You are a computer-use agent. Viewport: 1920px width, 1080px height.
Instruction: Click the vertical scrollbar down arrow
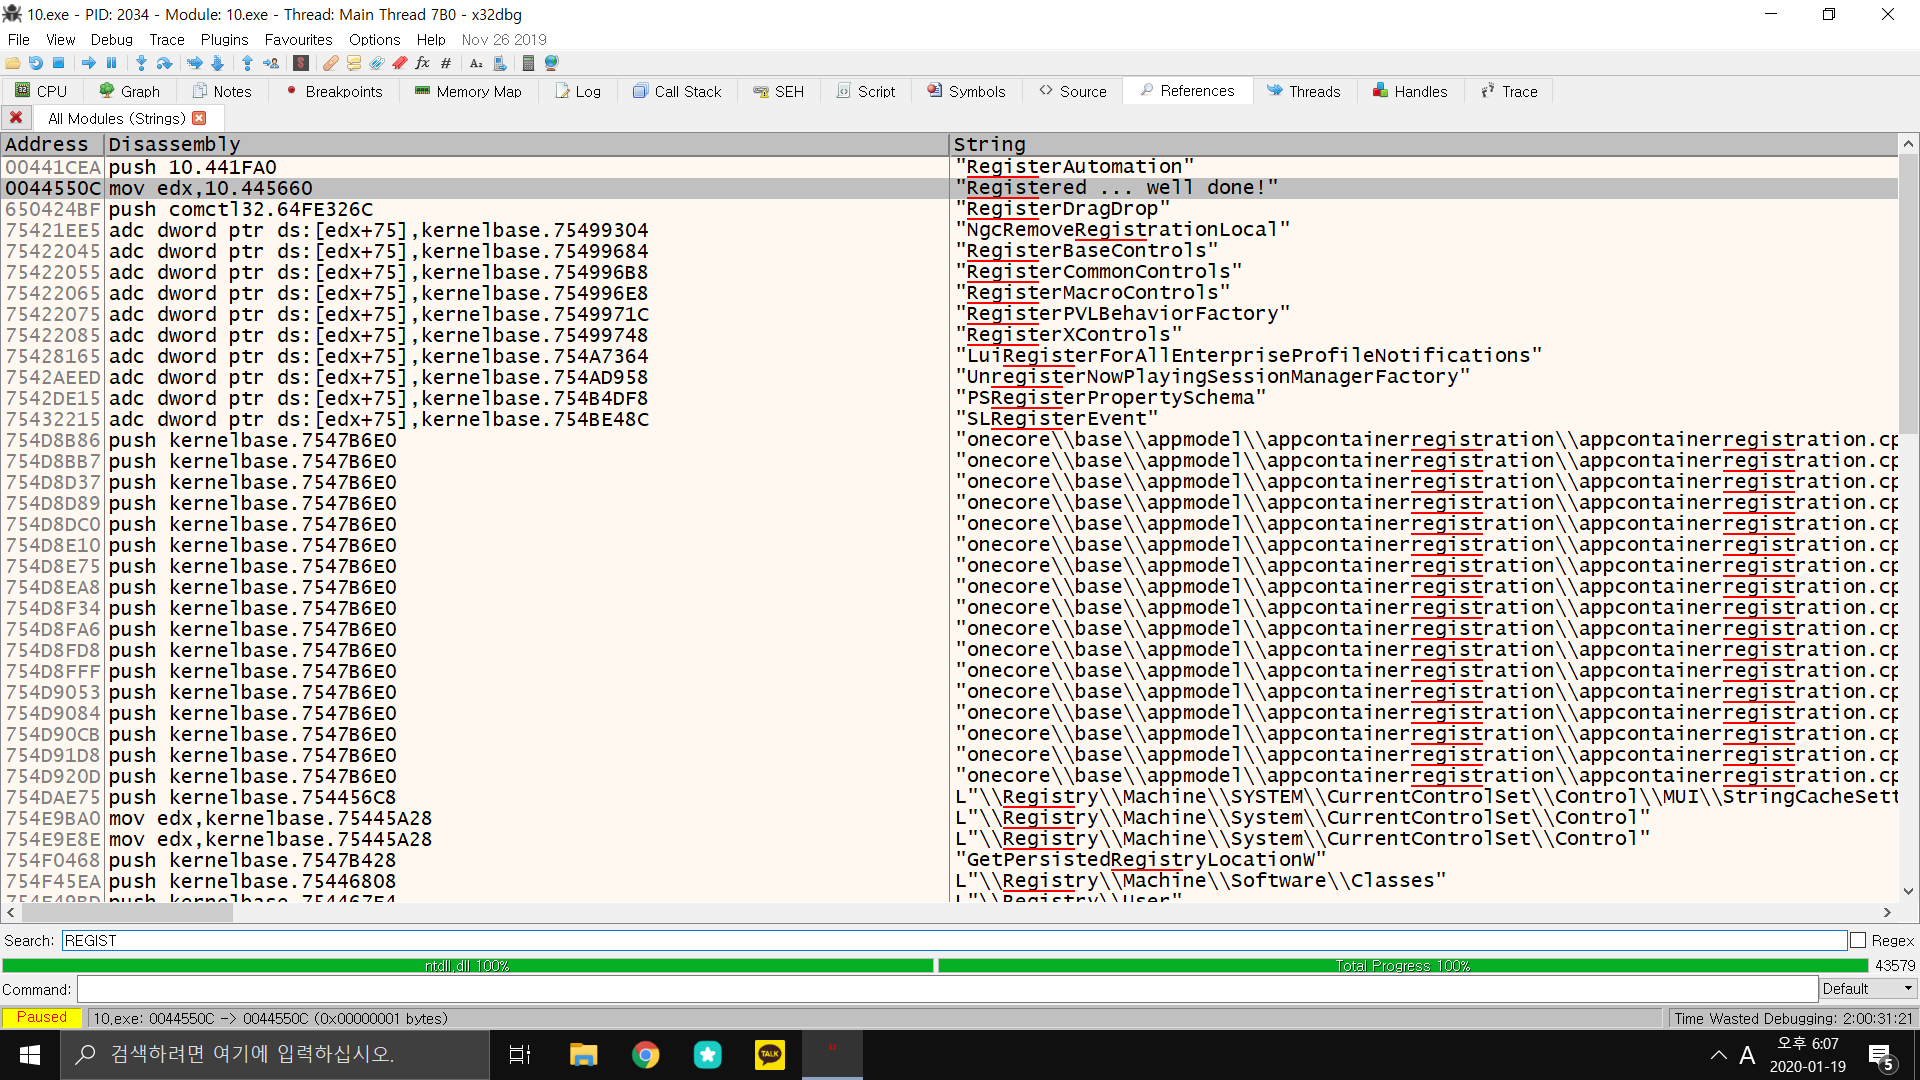[x=1908, y=891]
